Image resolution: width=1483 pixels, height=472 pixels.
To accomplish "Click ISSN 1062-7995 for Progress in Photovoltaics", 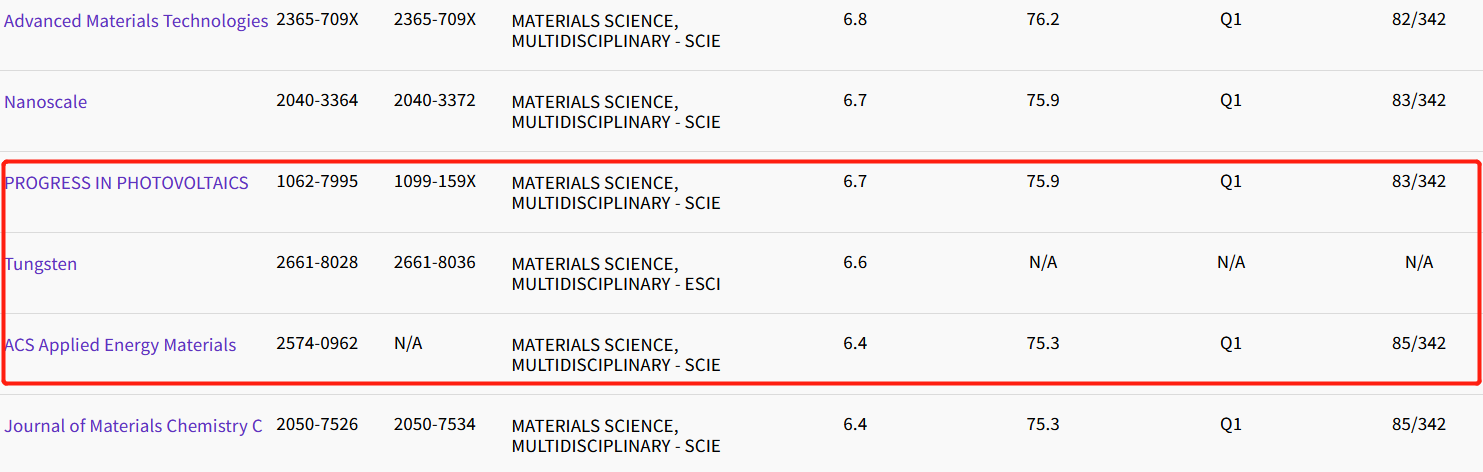I will click(317, 182).
